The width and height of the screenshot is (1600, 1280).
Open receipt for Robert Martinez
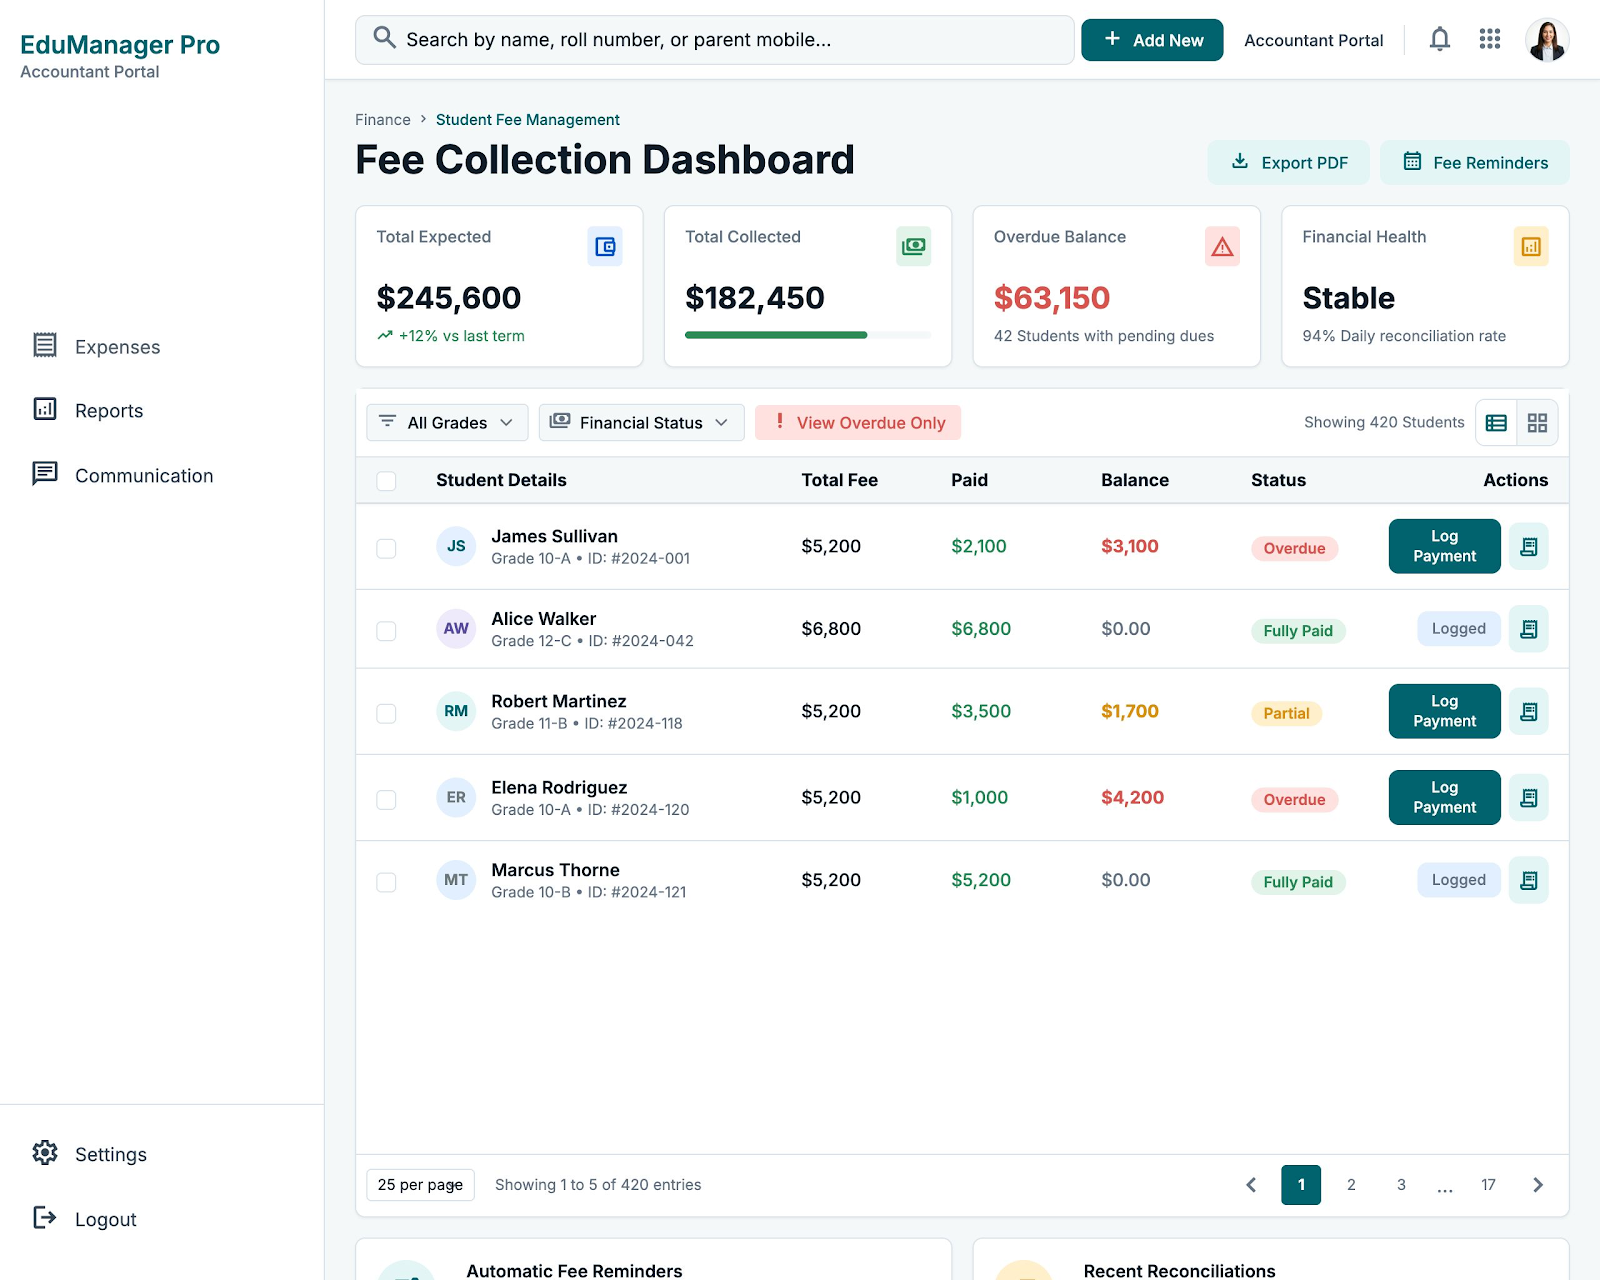click(1528, 711)
